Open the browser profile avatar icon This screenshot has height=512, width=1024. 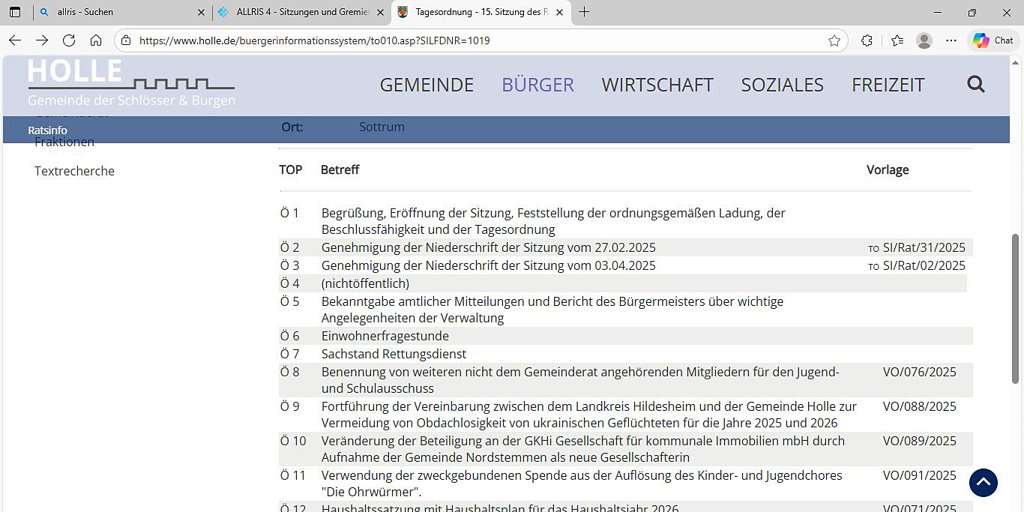pos(924,41)
